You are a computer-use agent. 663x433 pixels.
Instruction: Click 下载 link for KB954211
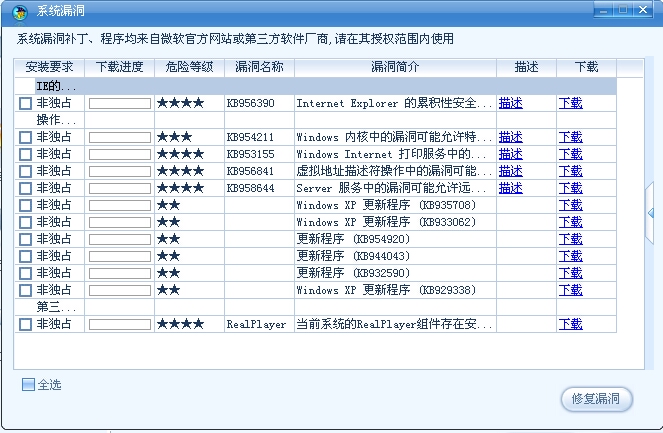point(570,137)
